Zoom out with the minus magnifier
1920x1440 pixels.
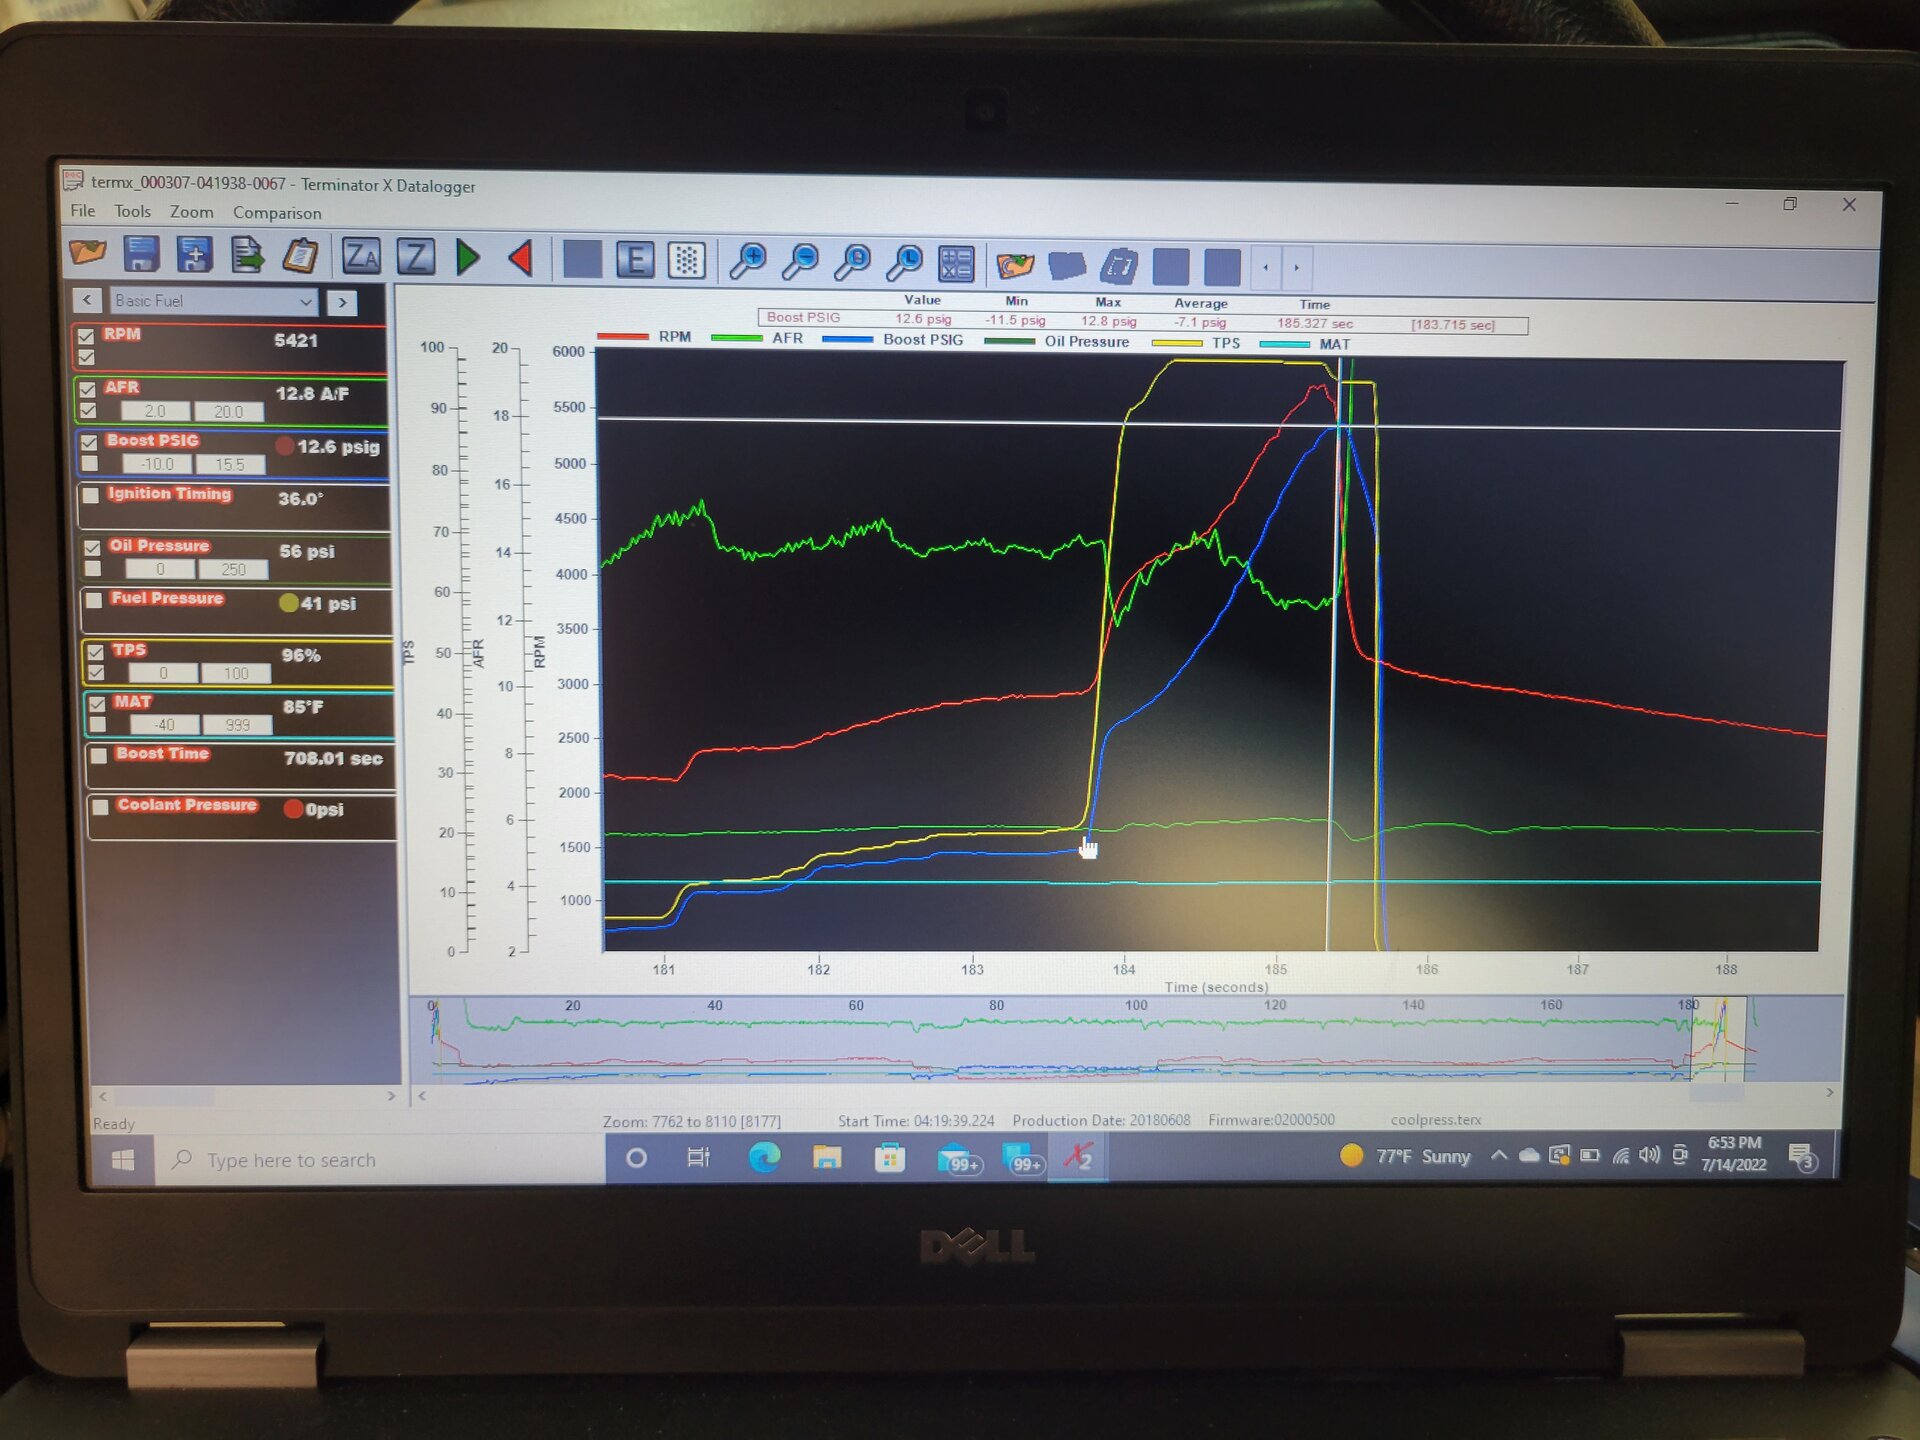[800, 262]
